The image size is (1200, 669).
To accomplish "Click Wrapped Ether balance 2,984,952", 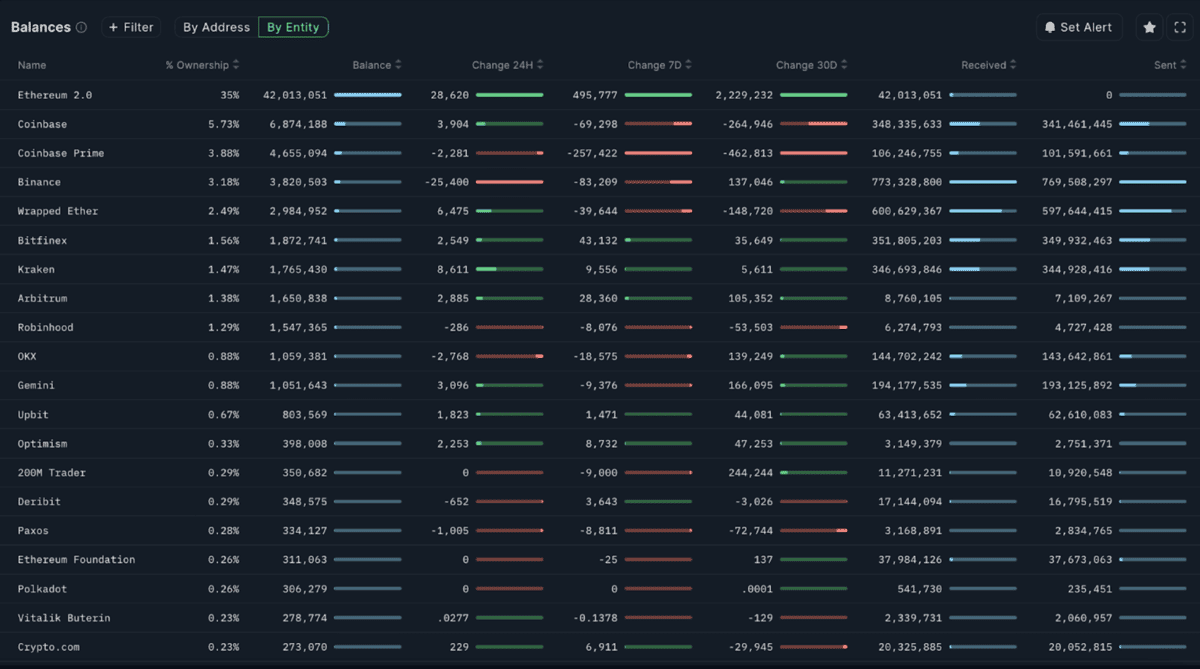I will tap(298, 211).
